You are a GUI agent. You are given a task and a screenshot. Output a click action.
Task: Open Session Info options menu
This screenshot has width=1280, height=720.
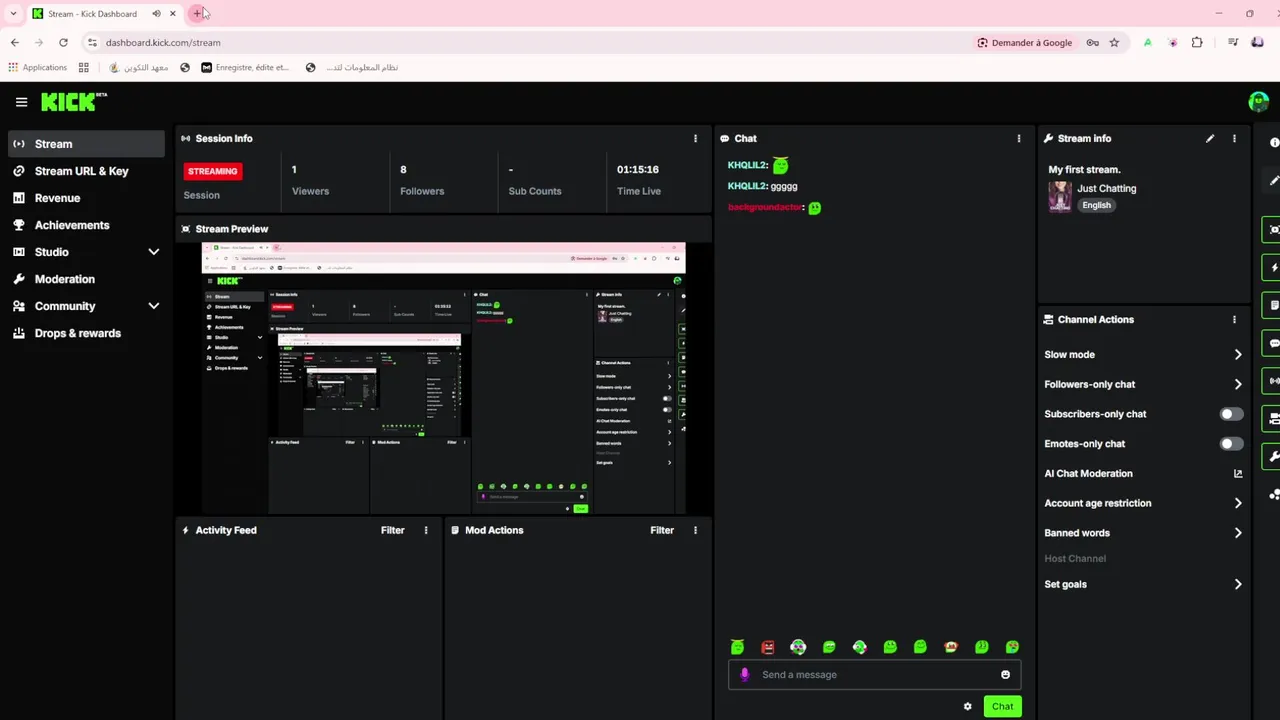pos(696,139)
